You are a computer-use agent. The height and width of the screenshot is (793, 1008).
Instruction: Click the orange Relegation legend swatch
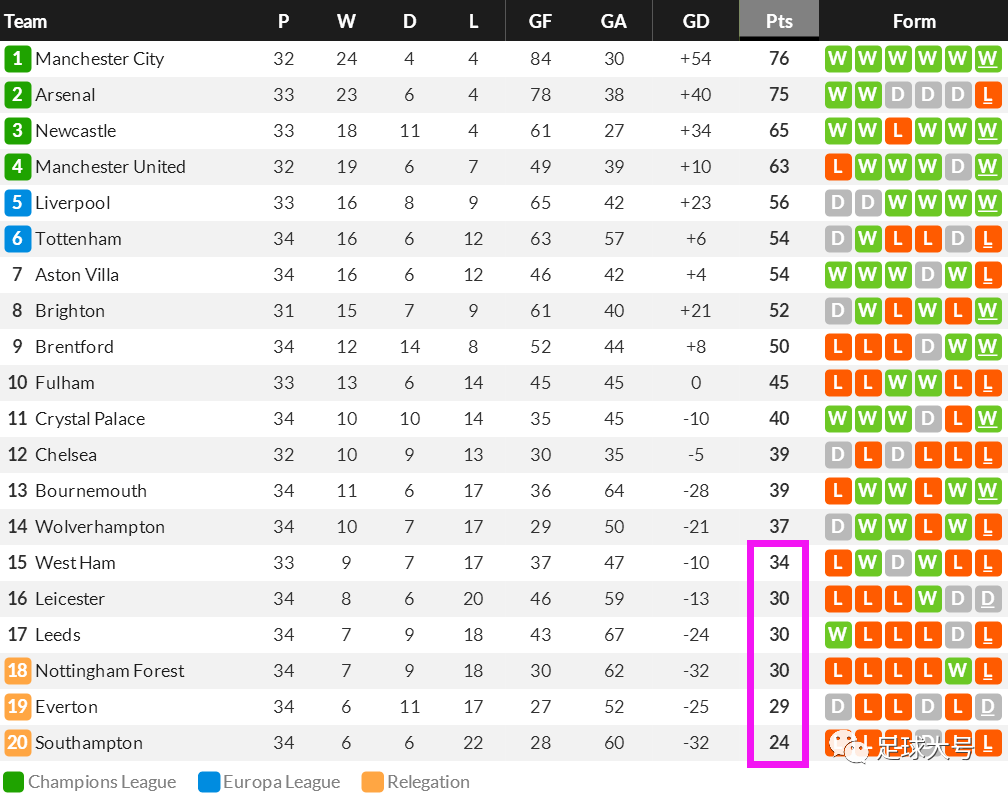click(373, 781)
